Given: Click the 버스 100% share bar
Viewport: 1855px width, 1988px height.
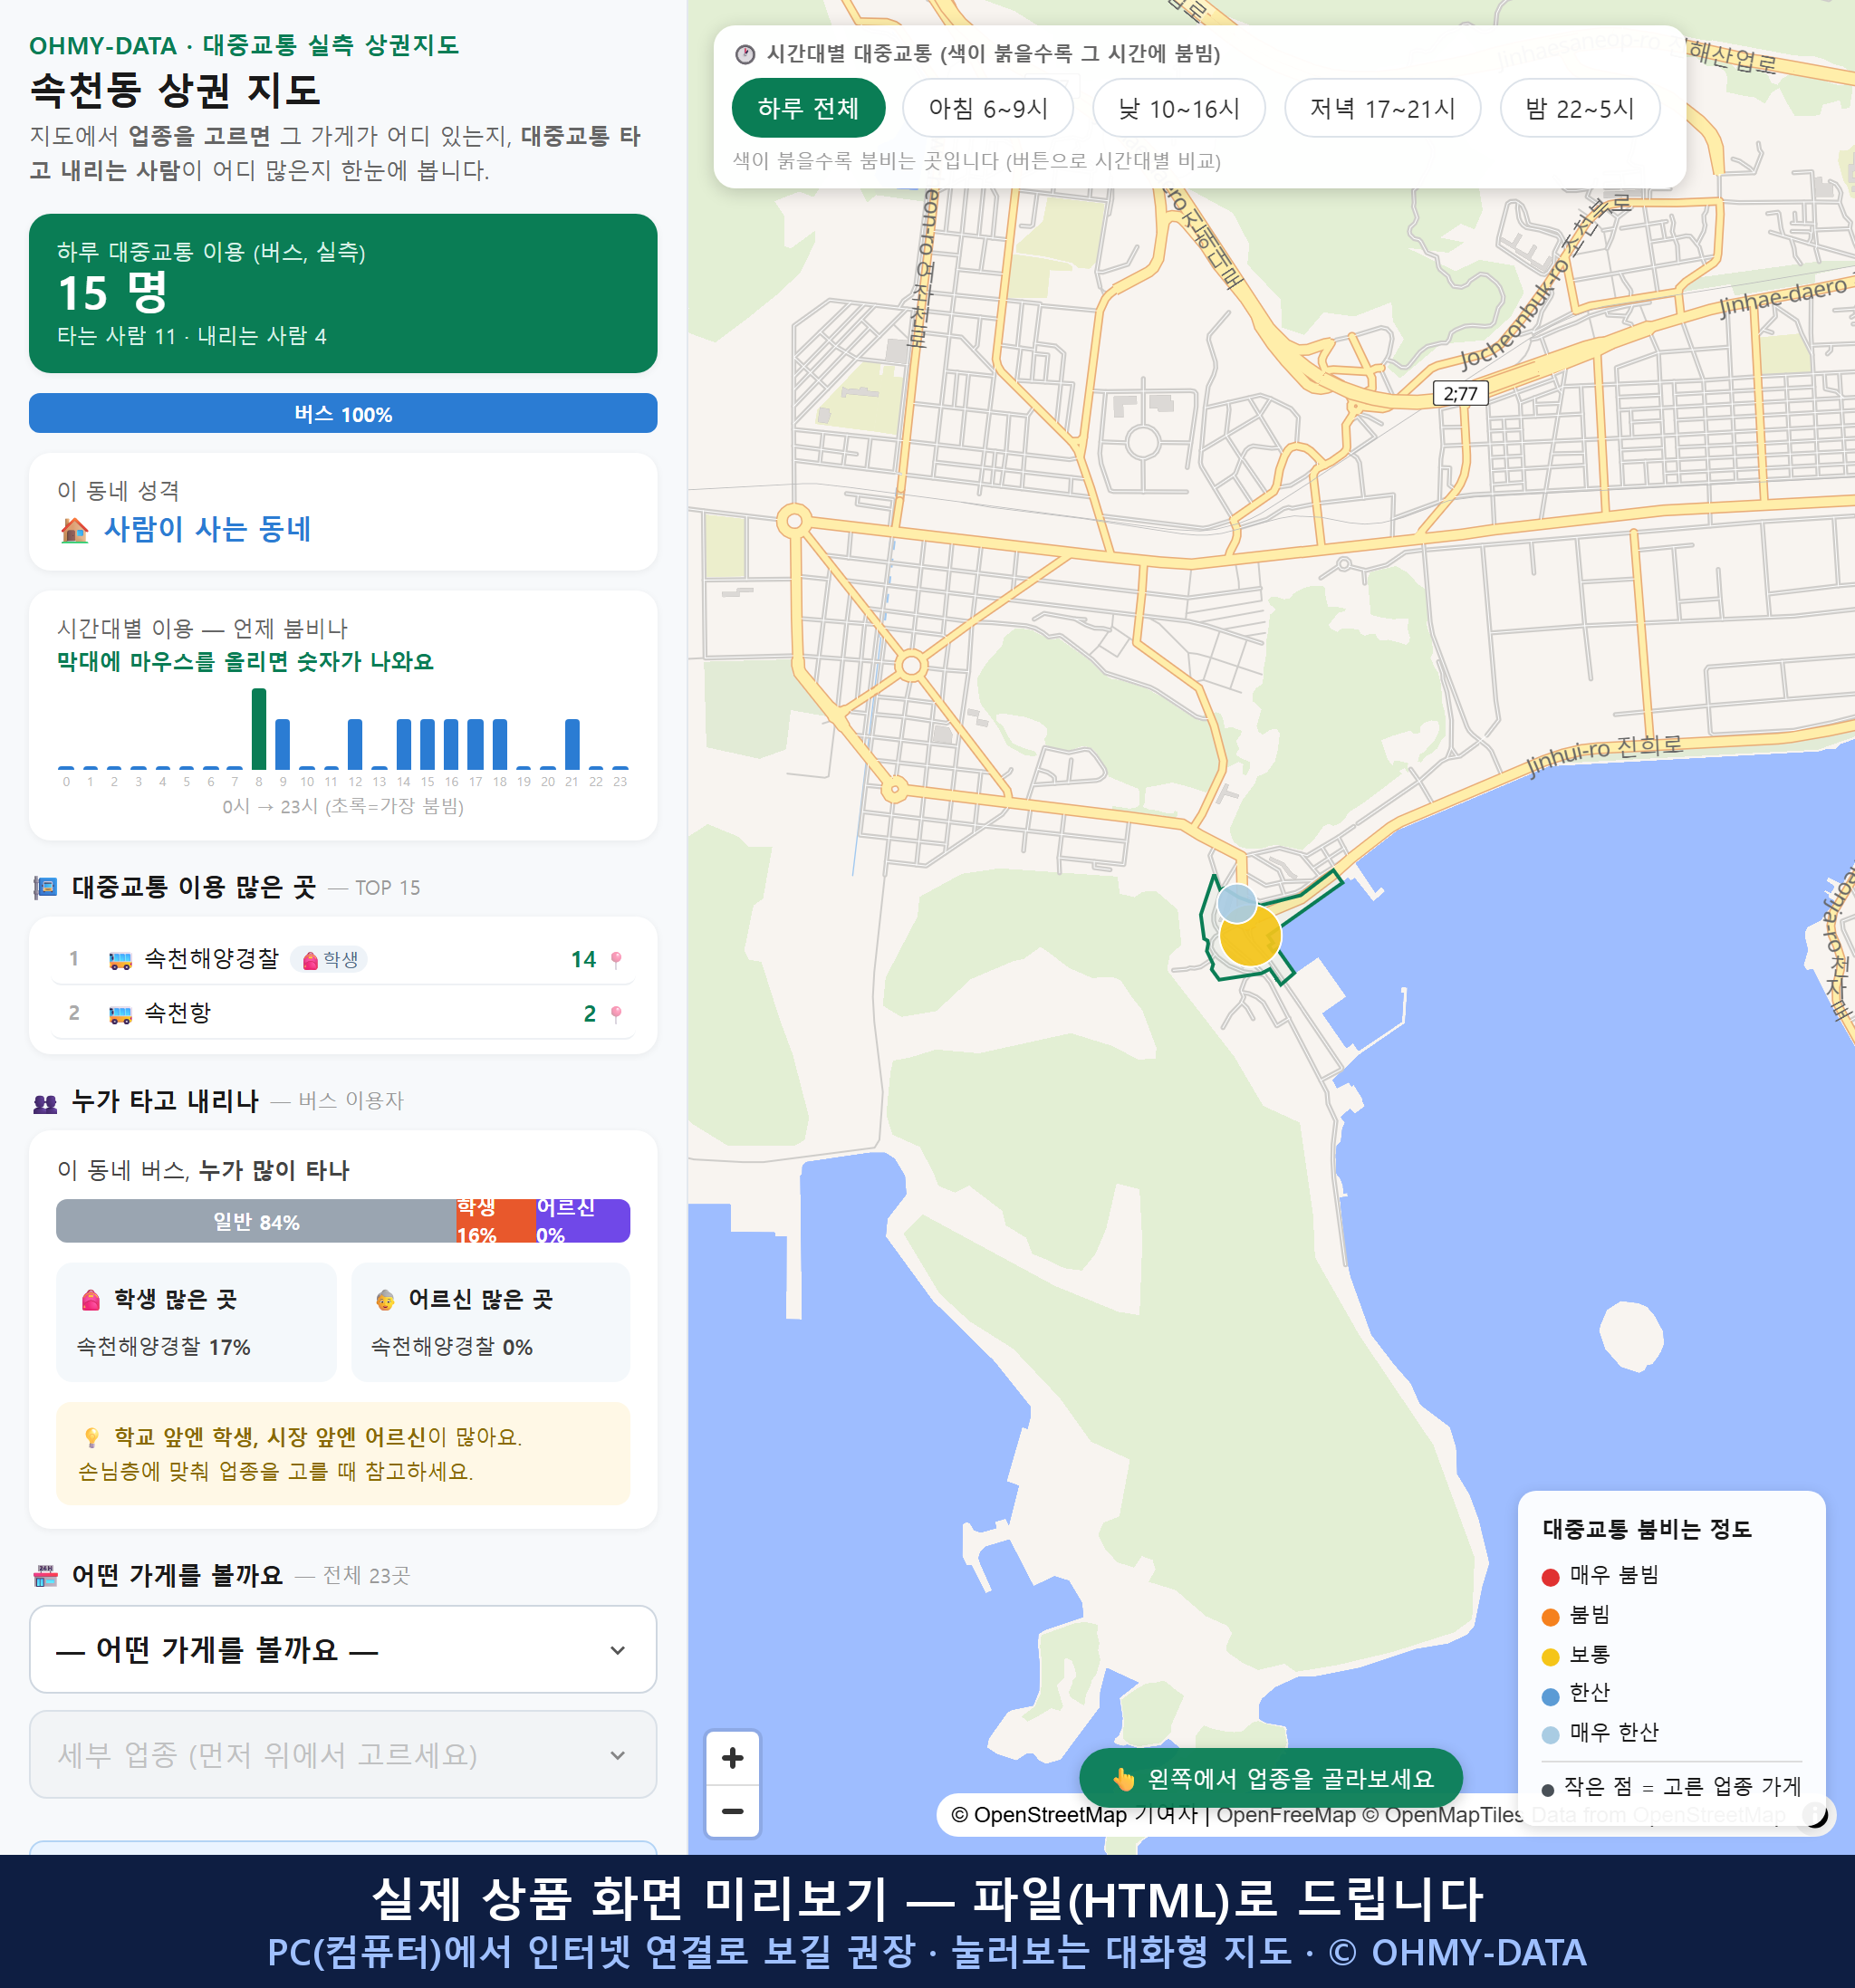Looking at the screenshot, I should (343, 413).
